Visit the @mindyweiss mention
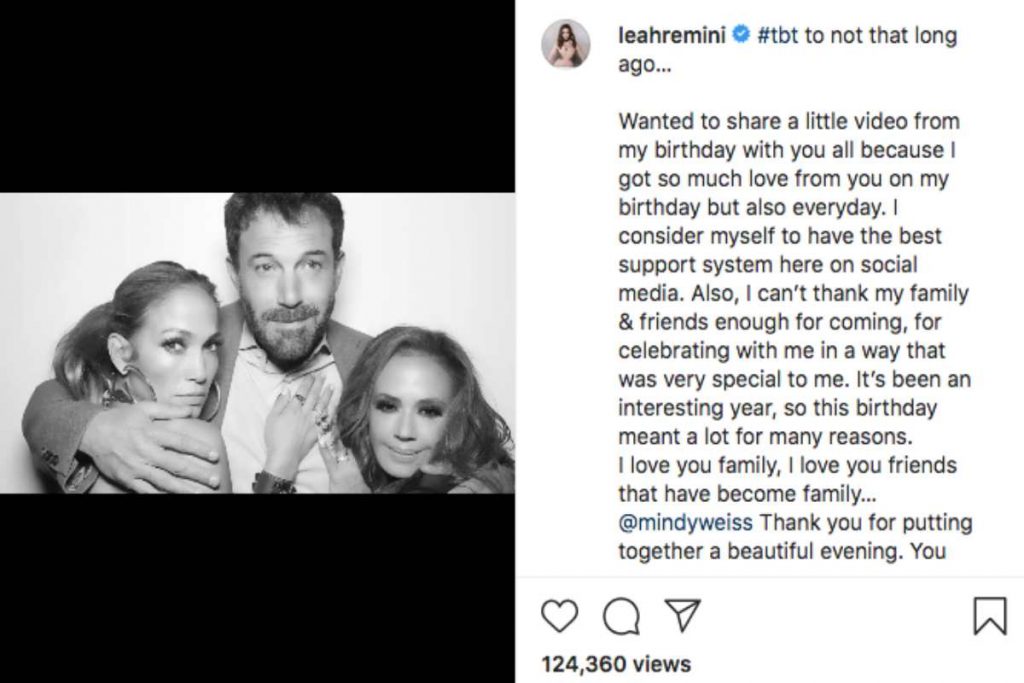 (685, 523)
